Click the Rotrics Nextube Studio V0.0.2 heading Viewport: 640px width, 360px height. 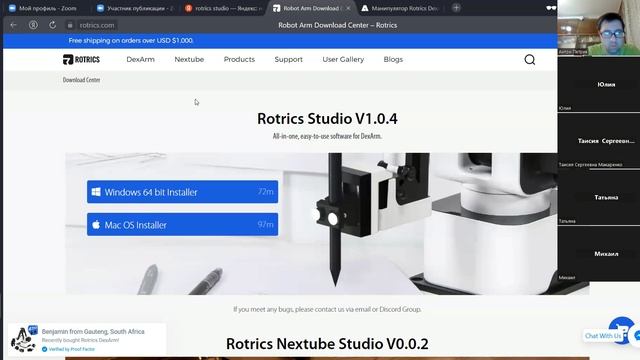click(x=327, y=344)
